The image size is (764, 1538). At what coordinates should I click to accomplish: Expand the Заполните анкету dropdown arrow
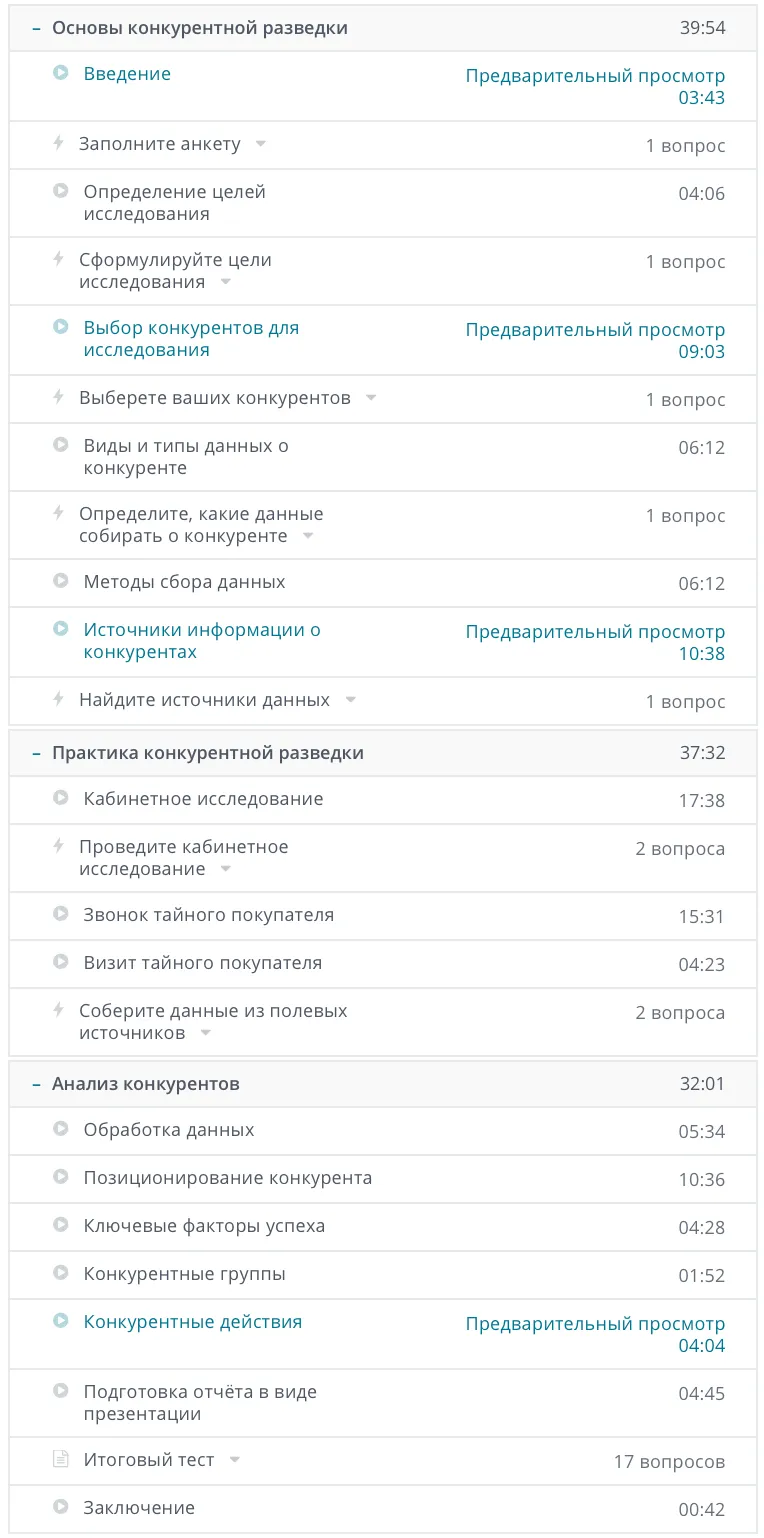pyautogui.click(x=261, y=144)
